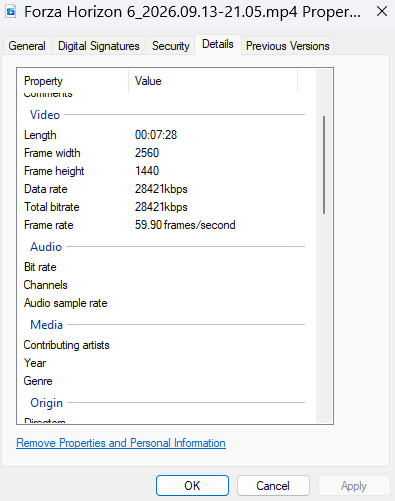Go to the Previous Versions tab
Screen dimensions: 395x501
pyautogui.click(x=287, y=46)
